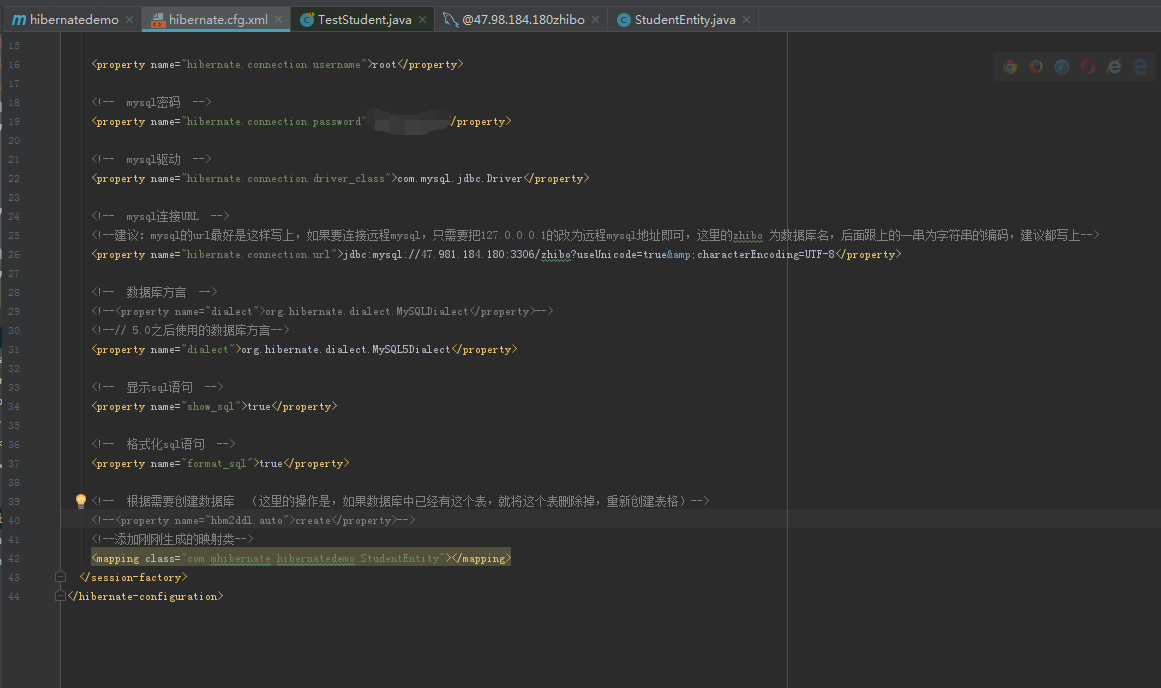Click the "</hibernate-configuration>" closing tag
Viewport: 1161px width, 688px height.
[x=145, y=597]
